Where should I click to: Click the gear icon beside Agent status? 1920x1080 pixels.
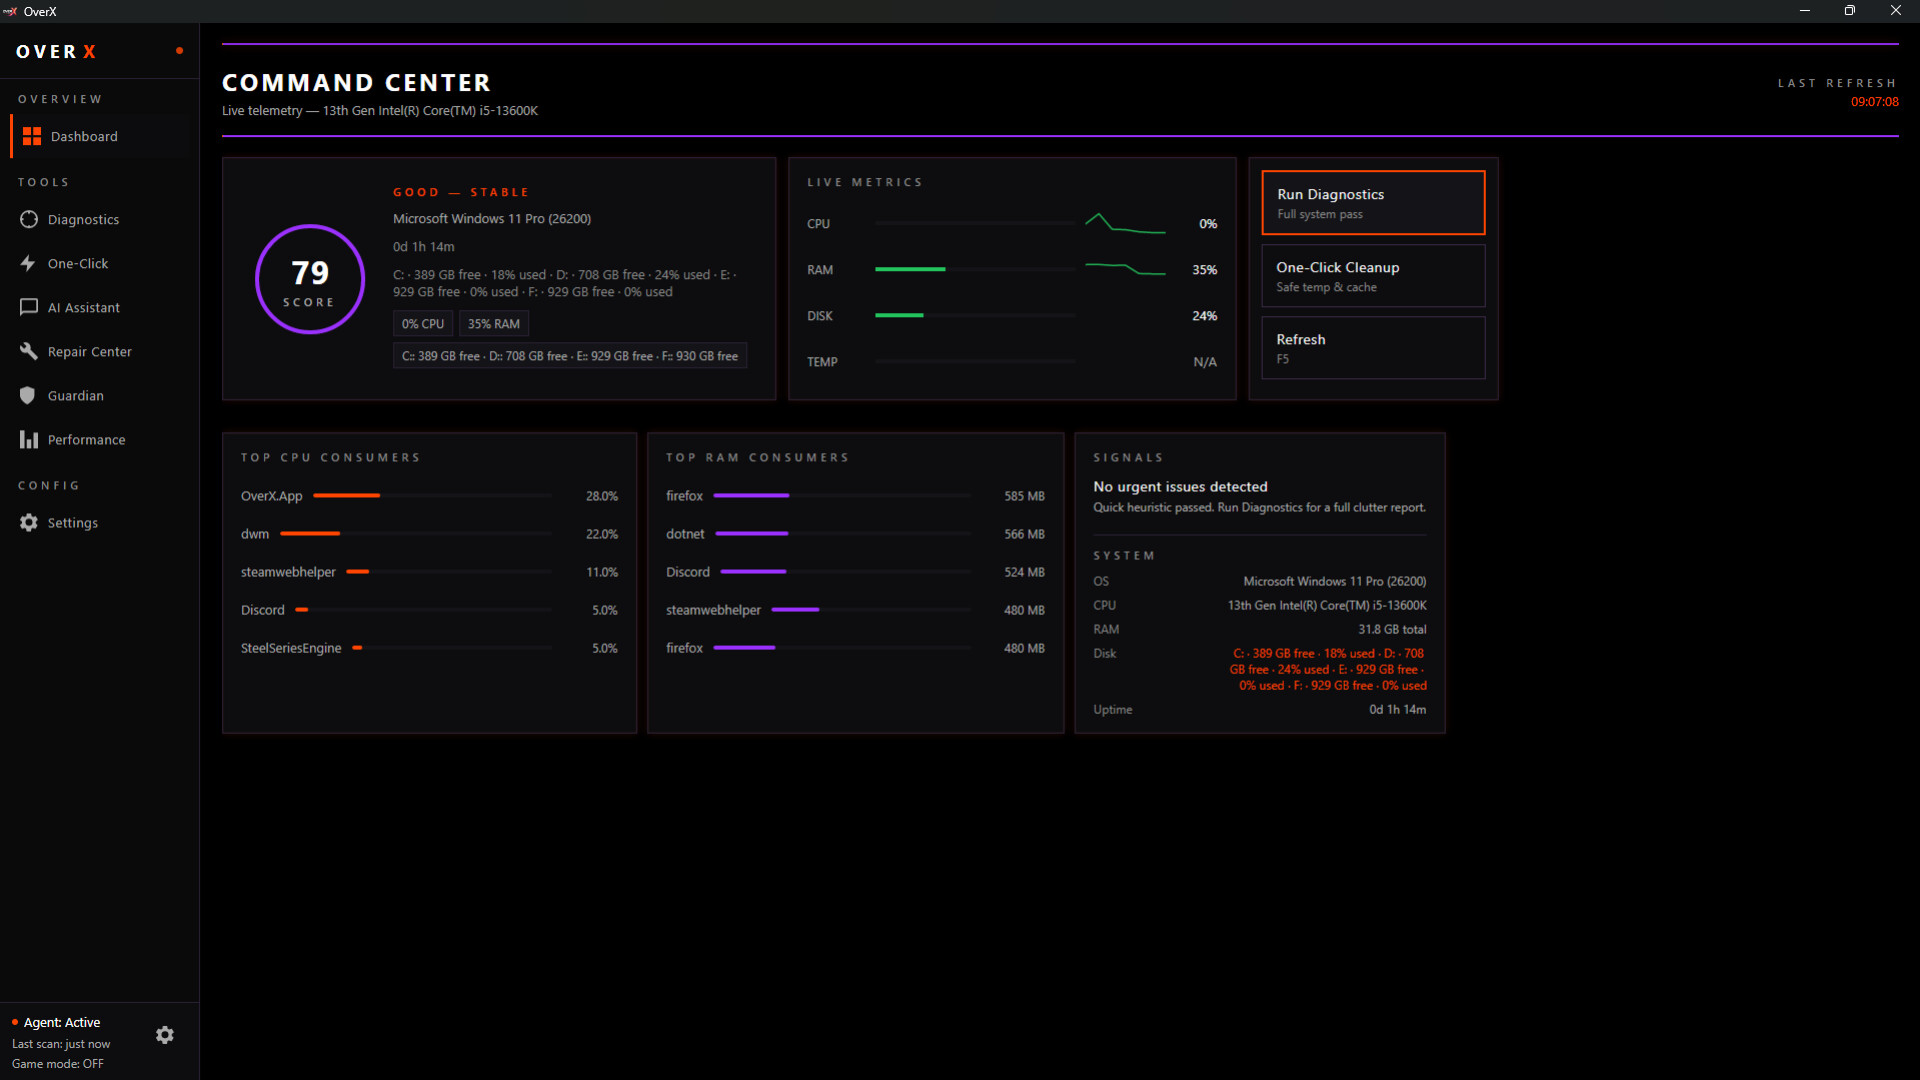pos(165,1035)
